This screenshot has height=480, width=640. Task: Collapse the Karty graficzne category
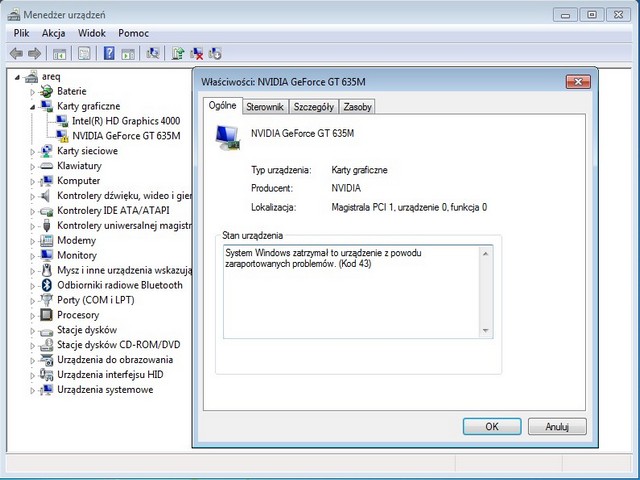point(33,106)
